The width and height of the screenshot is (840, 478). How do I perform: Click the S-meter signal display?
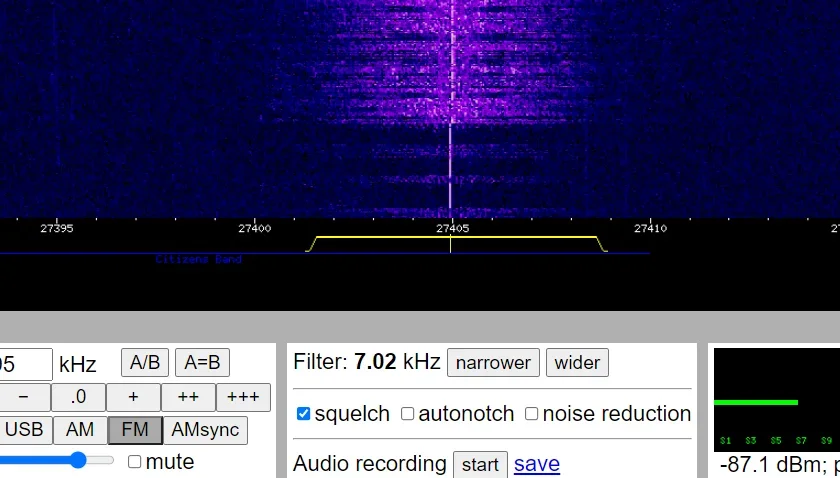[777, 400]
